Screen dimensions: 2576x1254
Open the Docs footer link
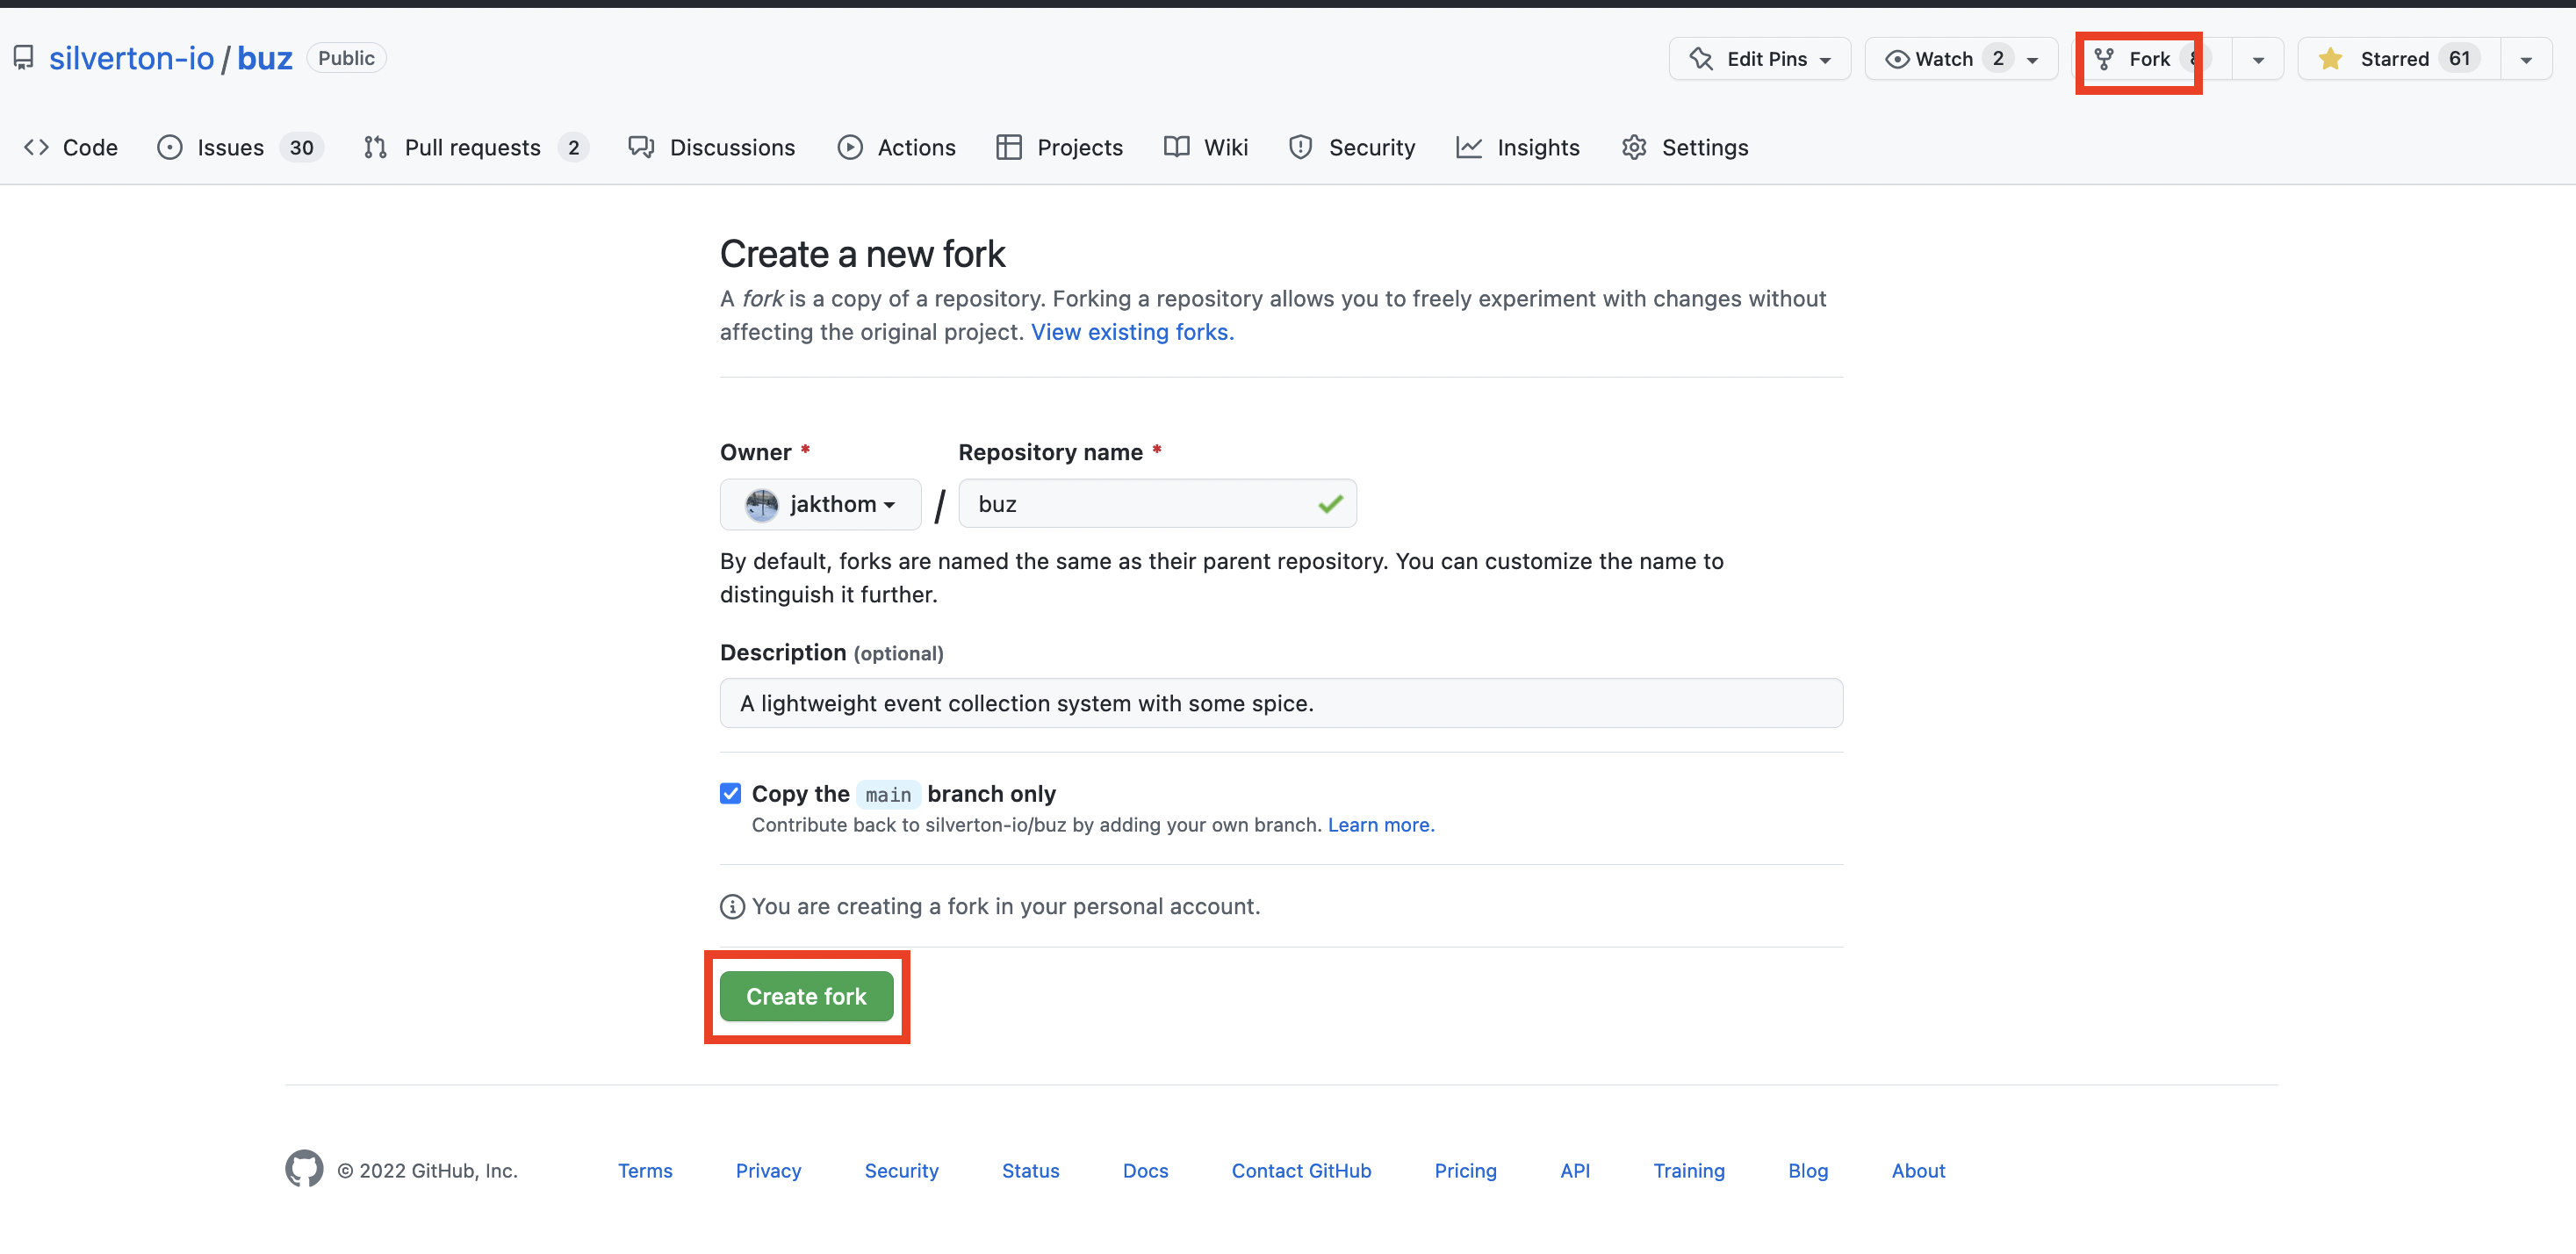click(x=1145, y=1170)
